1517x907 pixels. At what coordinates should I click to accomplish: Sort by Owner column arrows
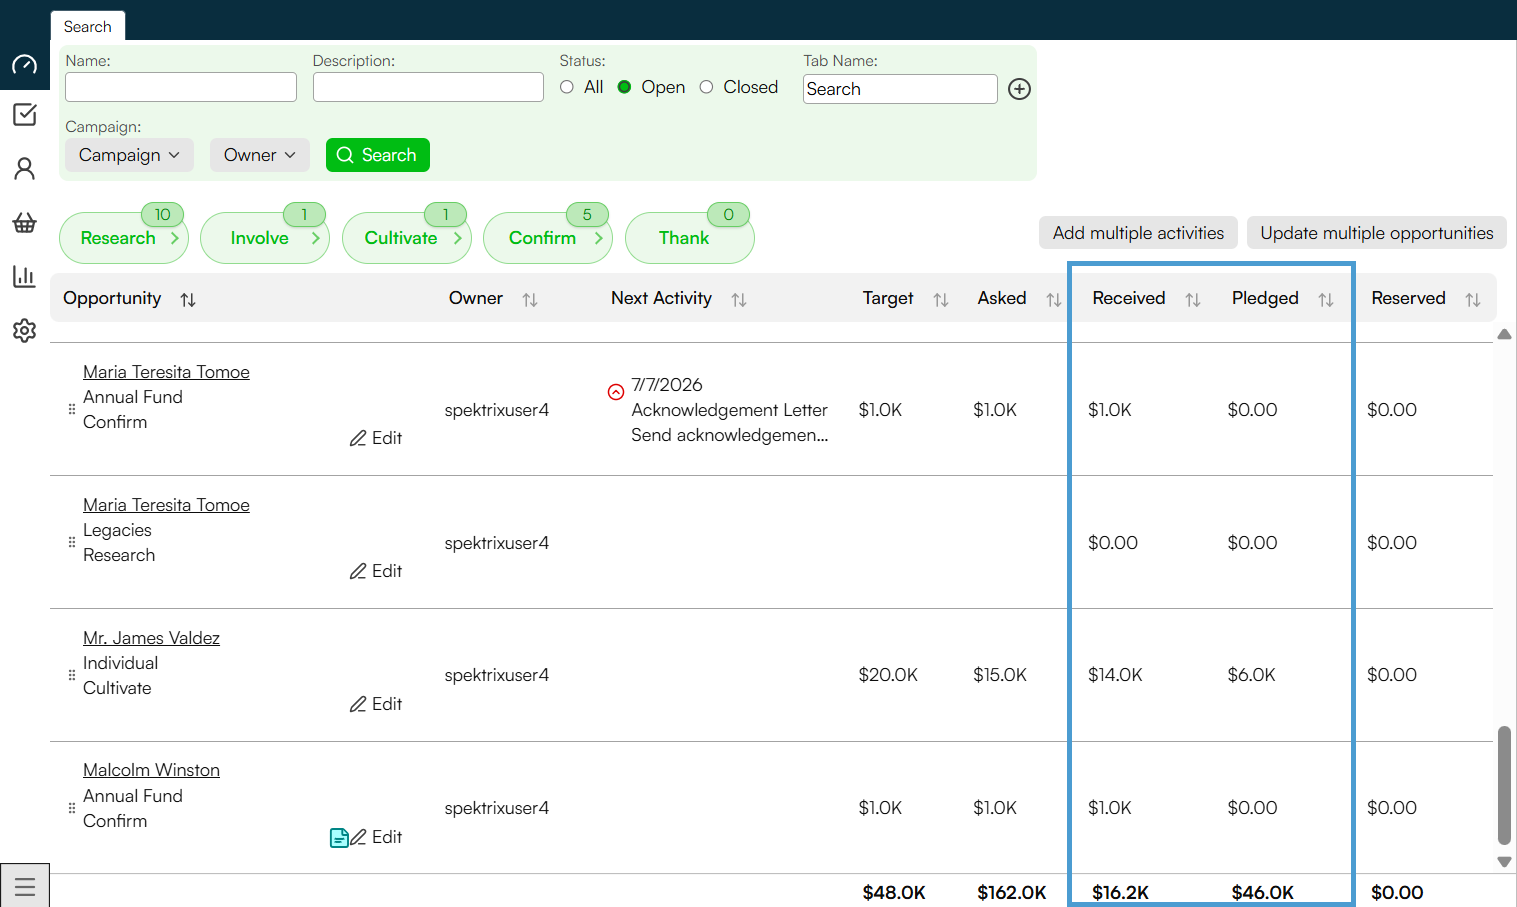pos(530,300)
